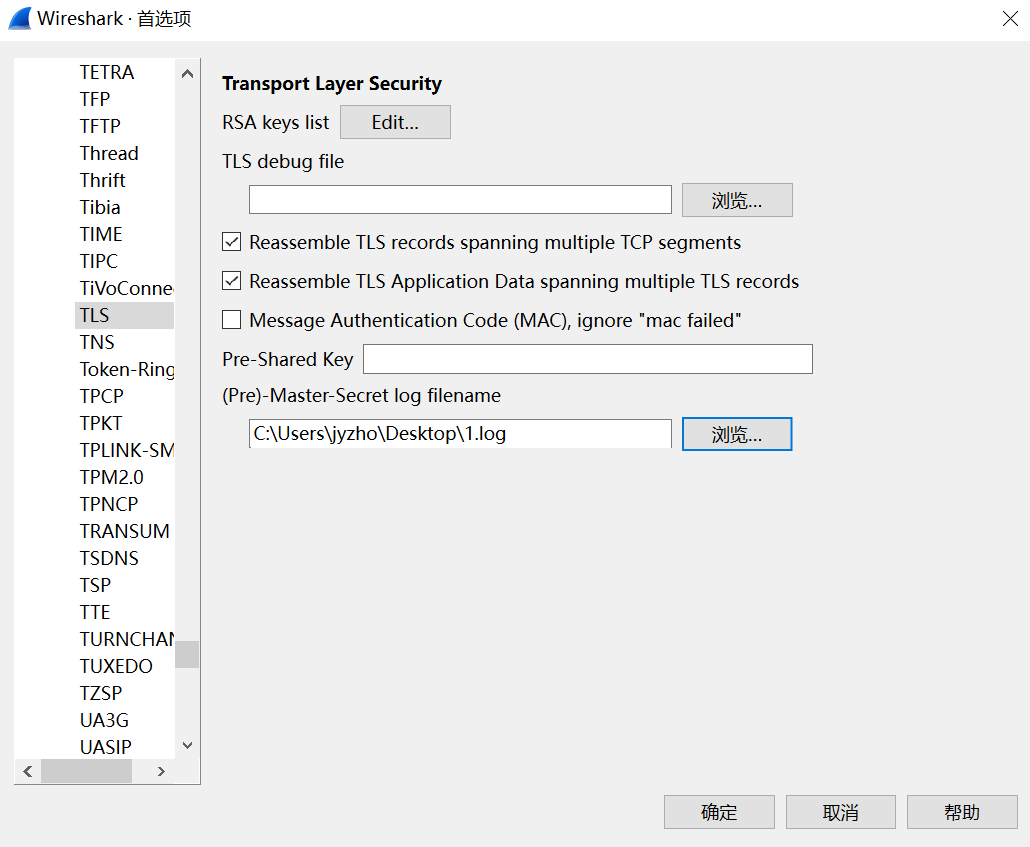The image size is (1030, 847).
Task: Focus the Pre-Shared Key field
Action: (588, 359)
